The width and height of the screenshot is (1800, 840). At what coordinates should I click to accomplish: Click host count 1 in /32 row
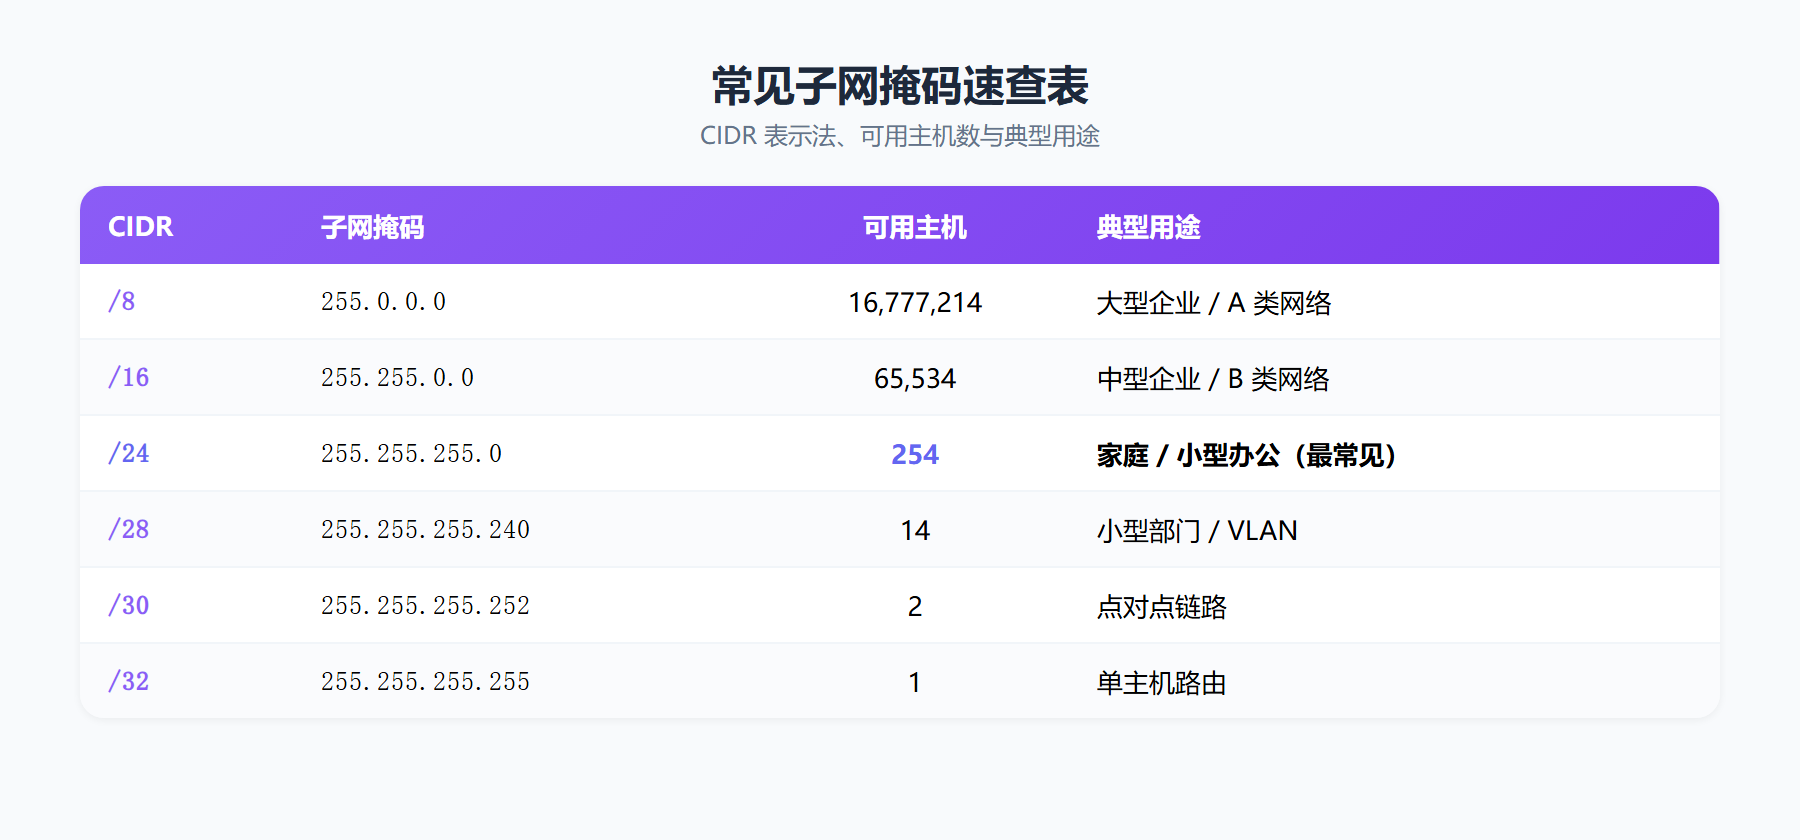click(x=915, y=682)
